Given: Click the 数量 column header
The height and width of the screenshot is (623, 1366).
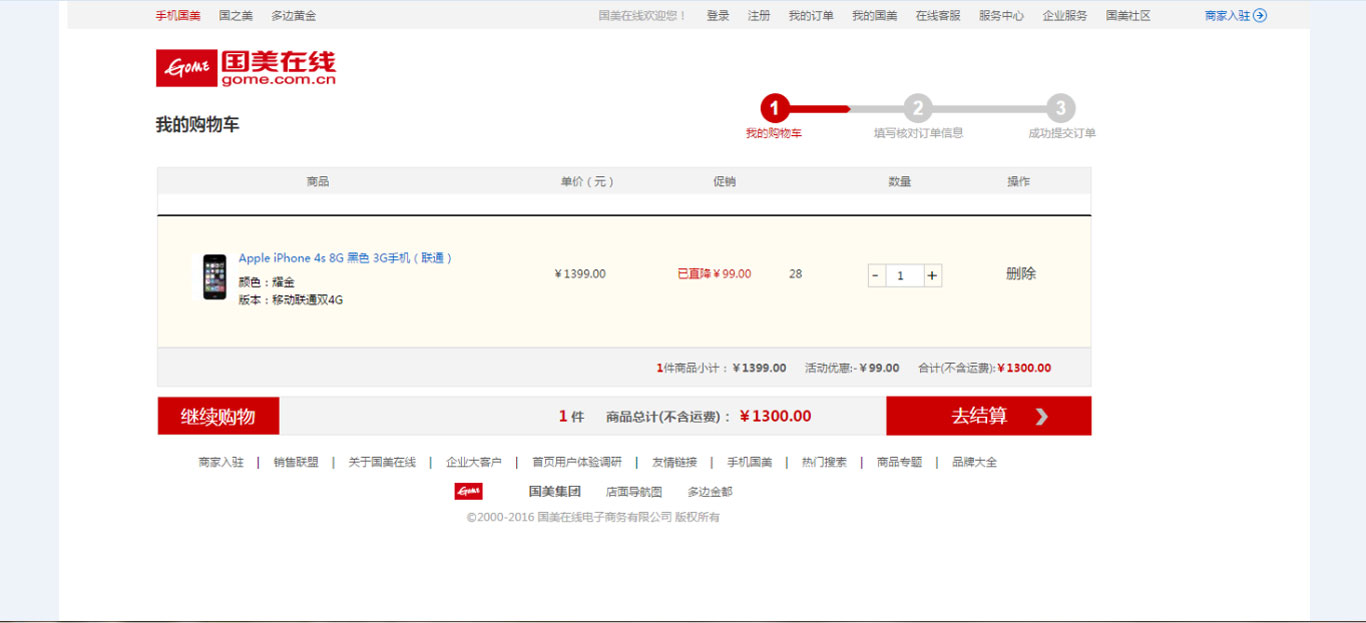Looking at the screenshot, I should click(x=900, y=181).
